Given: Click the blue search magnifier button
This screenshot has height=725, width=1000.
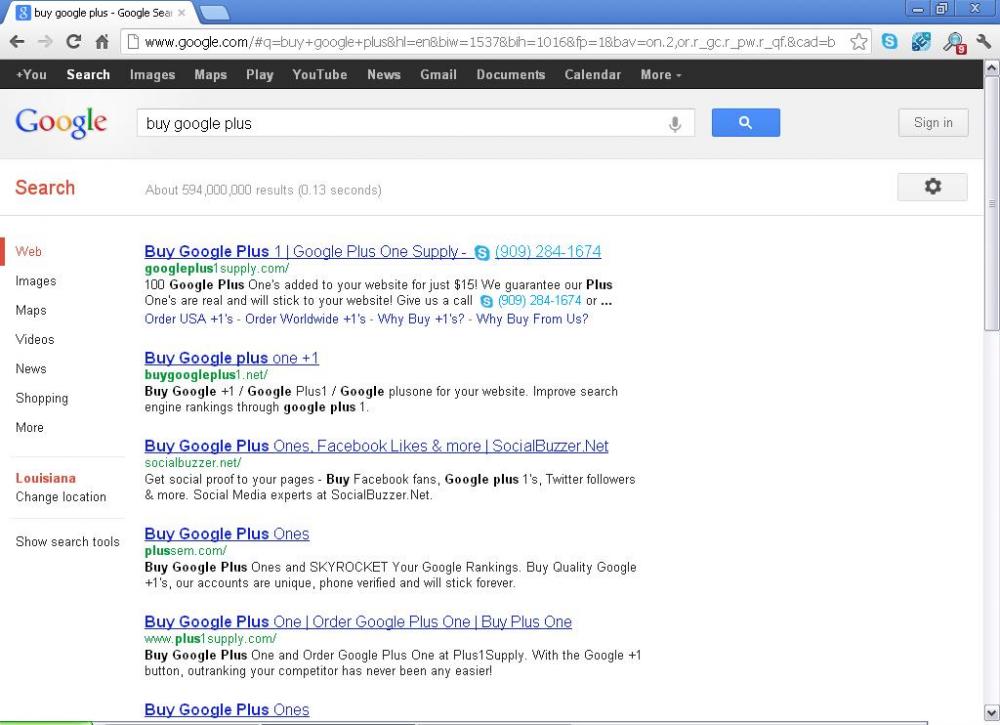Looking at the screenshot, I should pos(746,122).
